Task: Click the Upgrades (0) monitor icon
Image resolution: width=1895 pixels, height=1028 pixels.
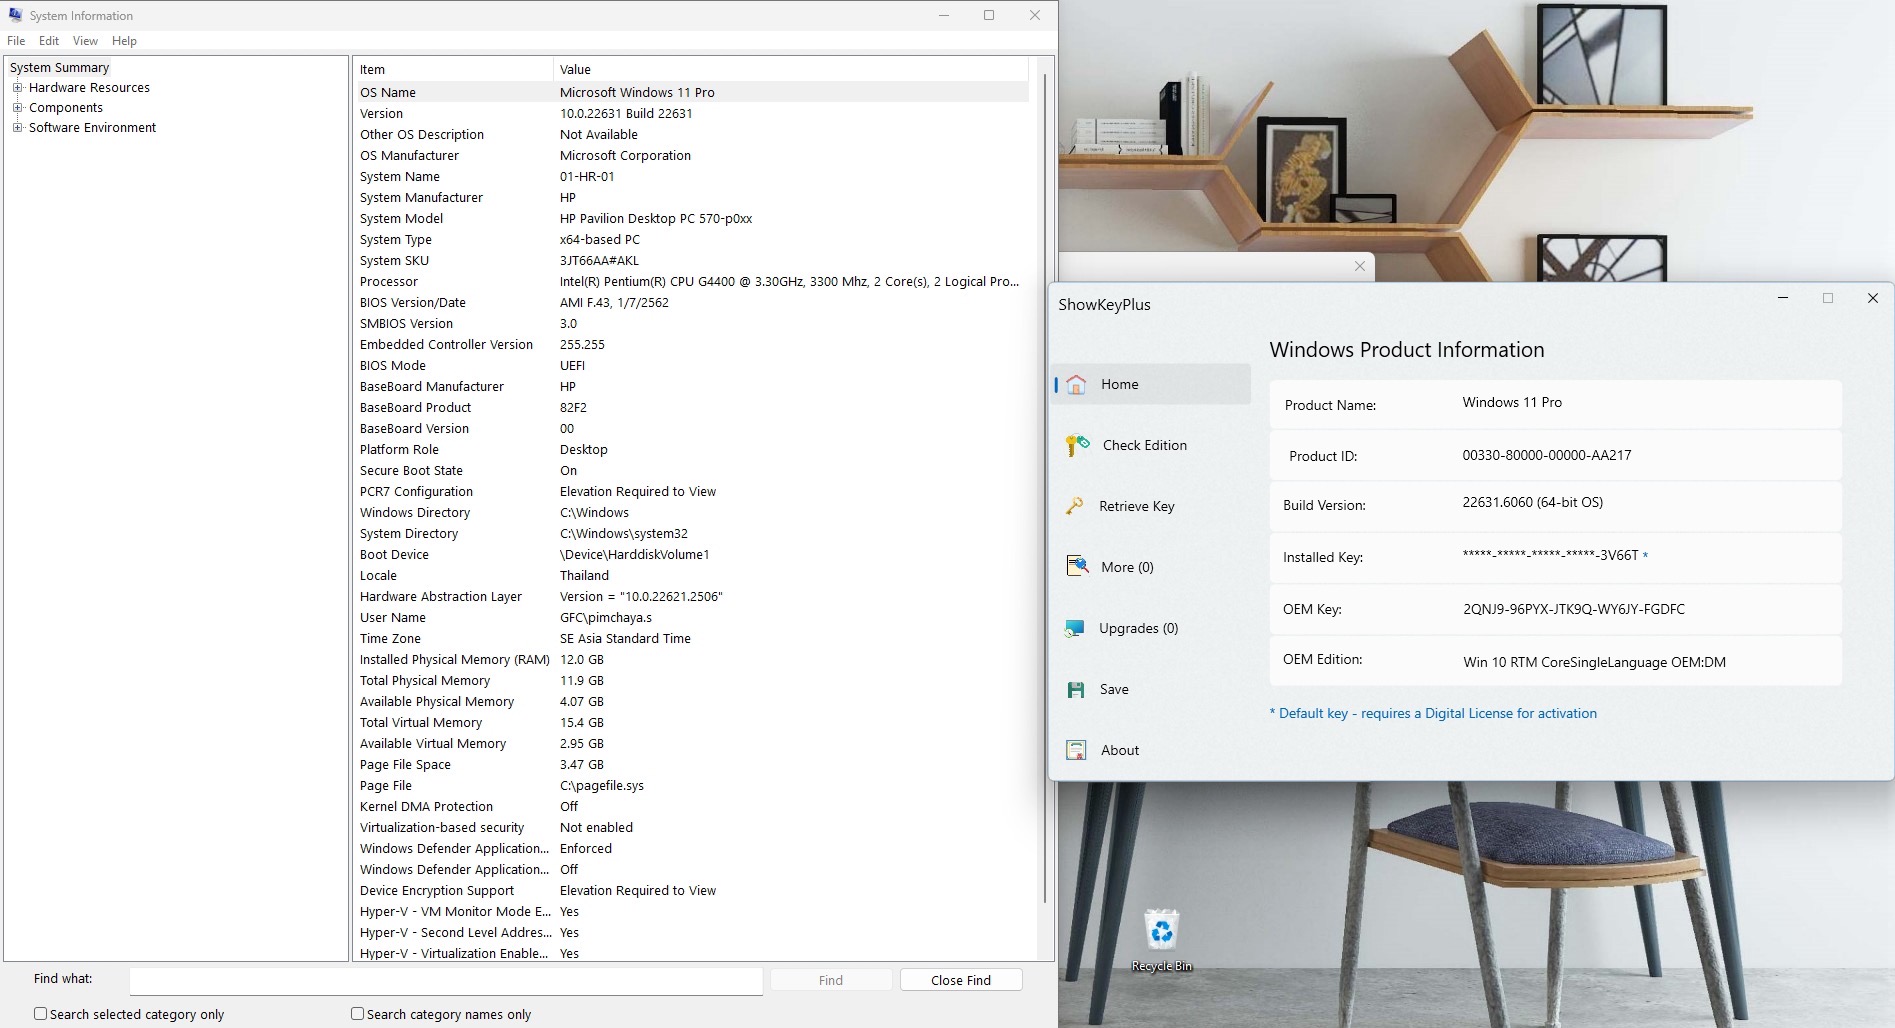Action: 1075,628
